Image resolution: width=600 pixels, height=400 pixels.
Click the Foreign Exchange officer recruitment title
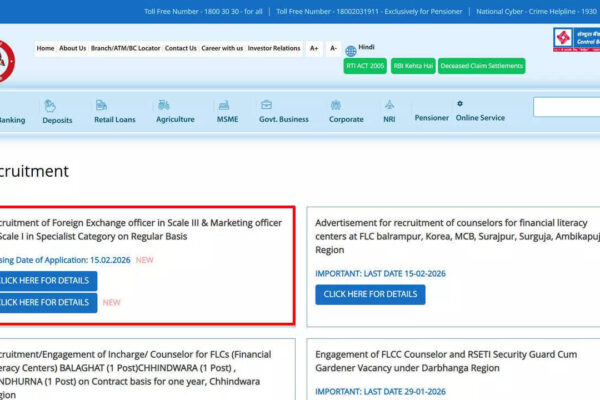coord(140,230)
